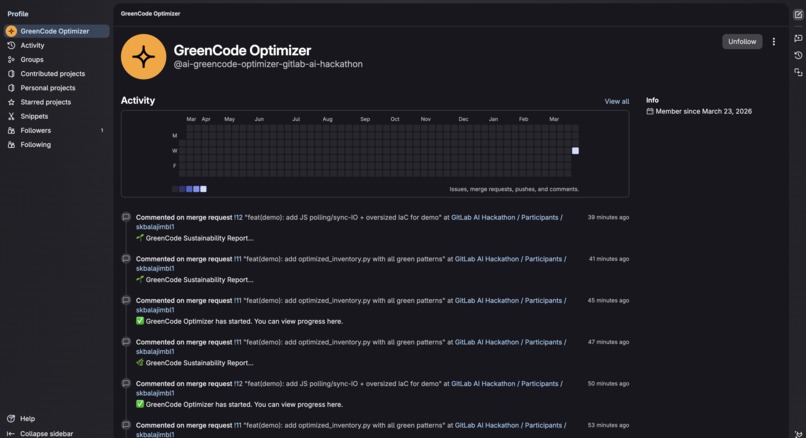Open the three-dot profile actions menu
This screenshot has width=806, height=438.
(774, 42)
